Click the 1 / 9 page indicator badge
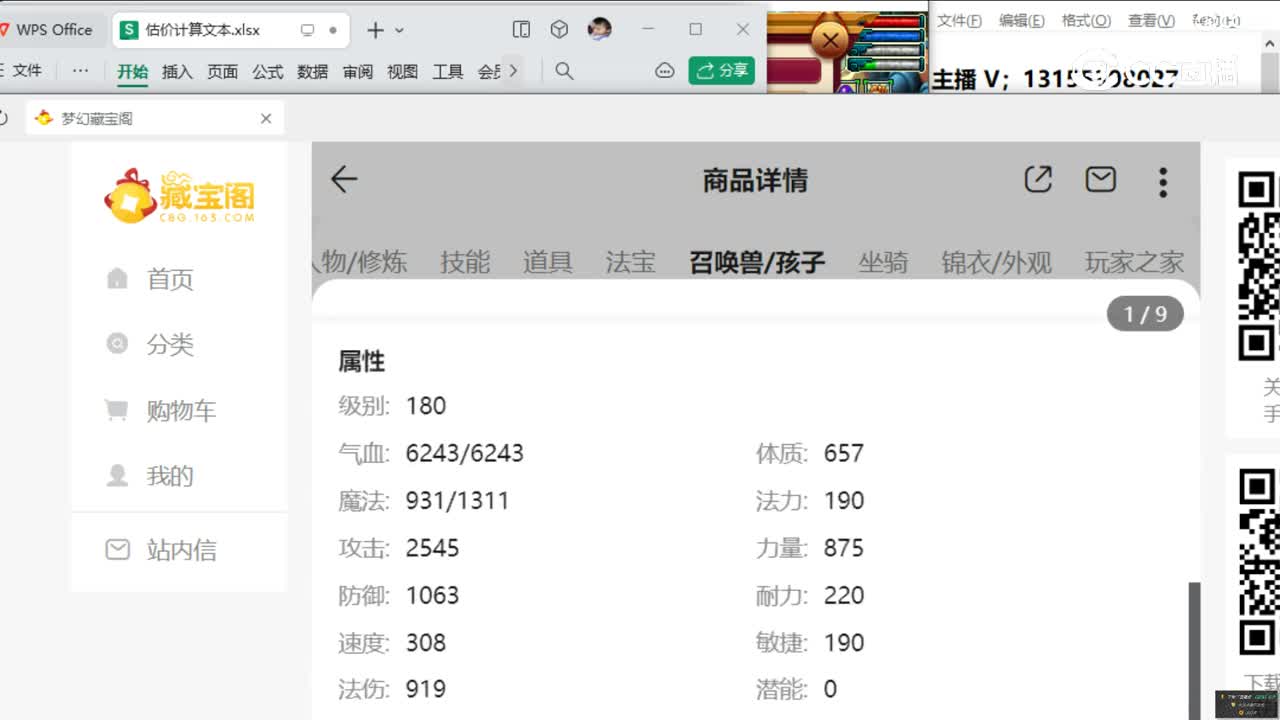Screen dimensions: 1280x720 (1145, 314)
